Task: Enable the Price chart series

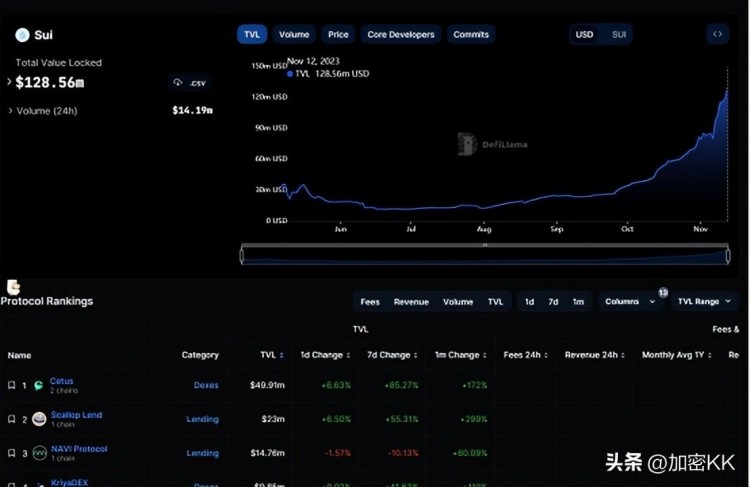Action: pos(338,34)
